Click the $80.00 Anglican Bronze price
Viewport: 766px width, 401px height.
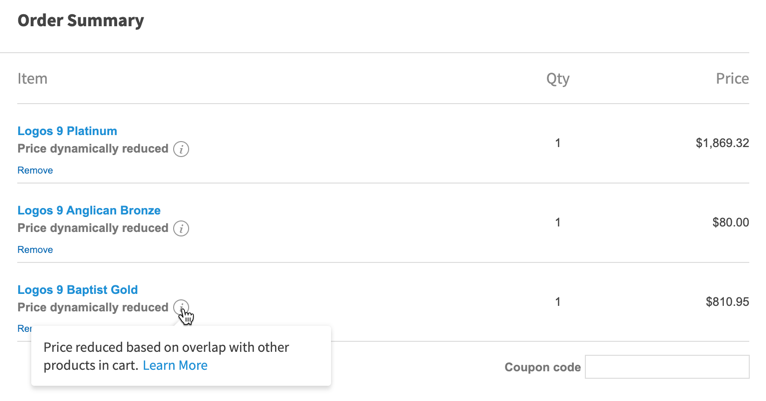(730, 222)
